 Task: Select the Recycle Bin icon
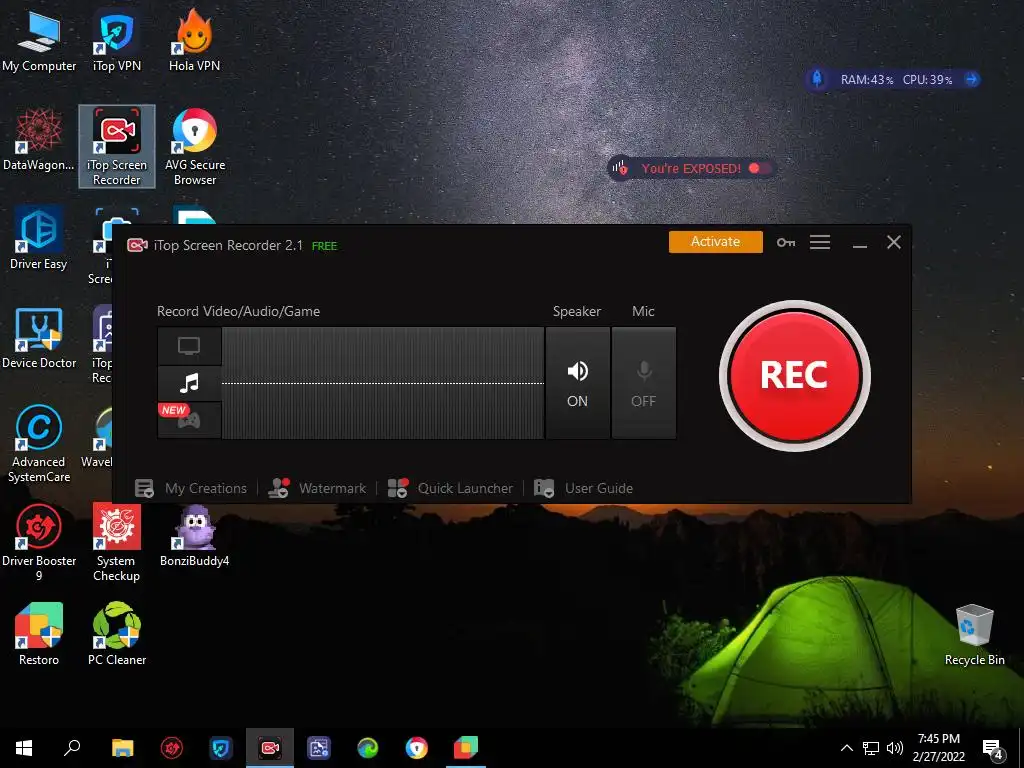974,635
